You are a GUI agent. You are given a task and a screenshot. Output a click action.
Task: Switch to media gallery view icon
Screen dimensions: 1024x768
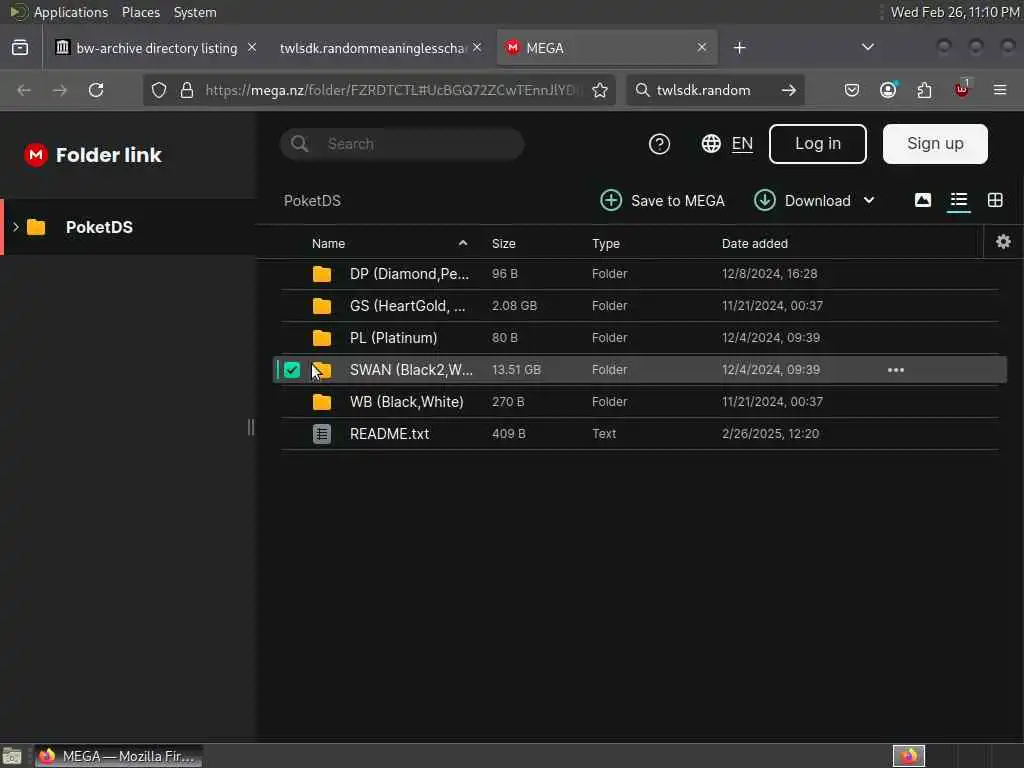[922, 200]
